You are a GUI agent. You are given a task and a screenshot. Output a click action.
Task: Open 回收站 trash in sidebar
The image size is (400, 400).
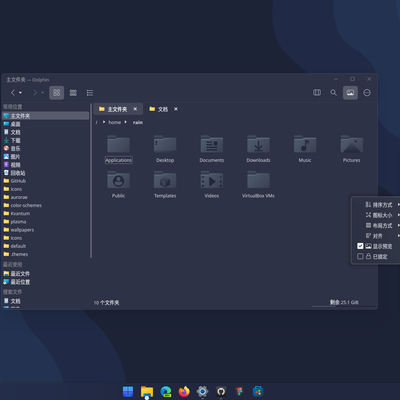click(x=46, y=173)
